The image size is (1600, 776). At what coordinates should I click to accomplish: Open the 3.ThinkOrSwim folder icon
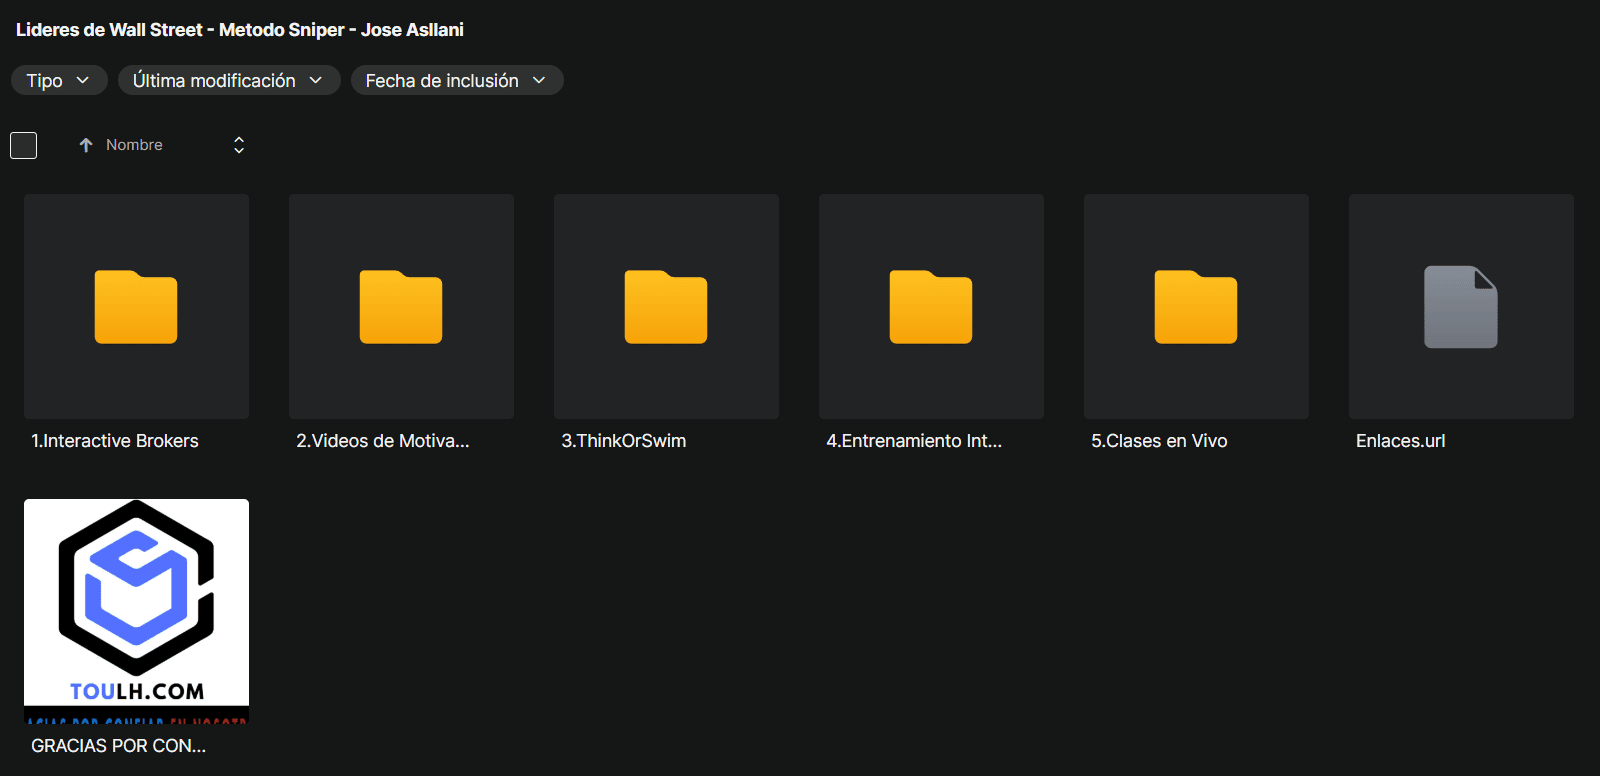[666, 307]
